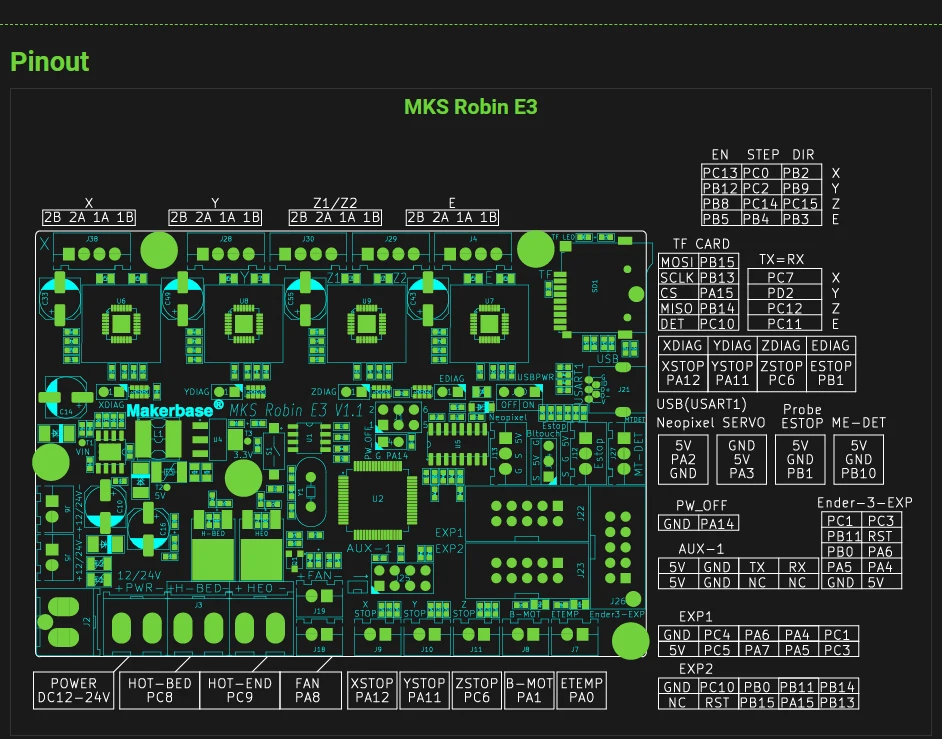Click the "PC12" cell under TX=RX
Screen dimensions: 942x739
click(784, 308)
